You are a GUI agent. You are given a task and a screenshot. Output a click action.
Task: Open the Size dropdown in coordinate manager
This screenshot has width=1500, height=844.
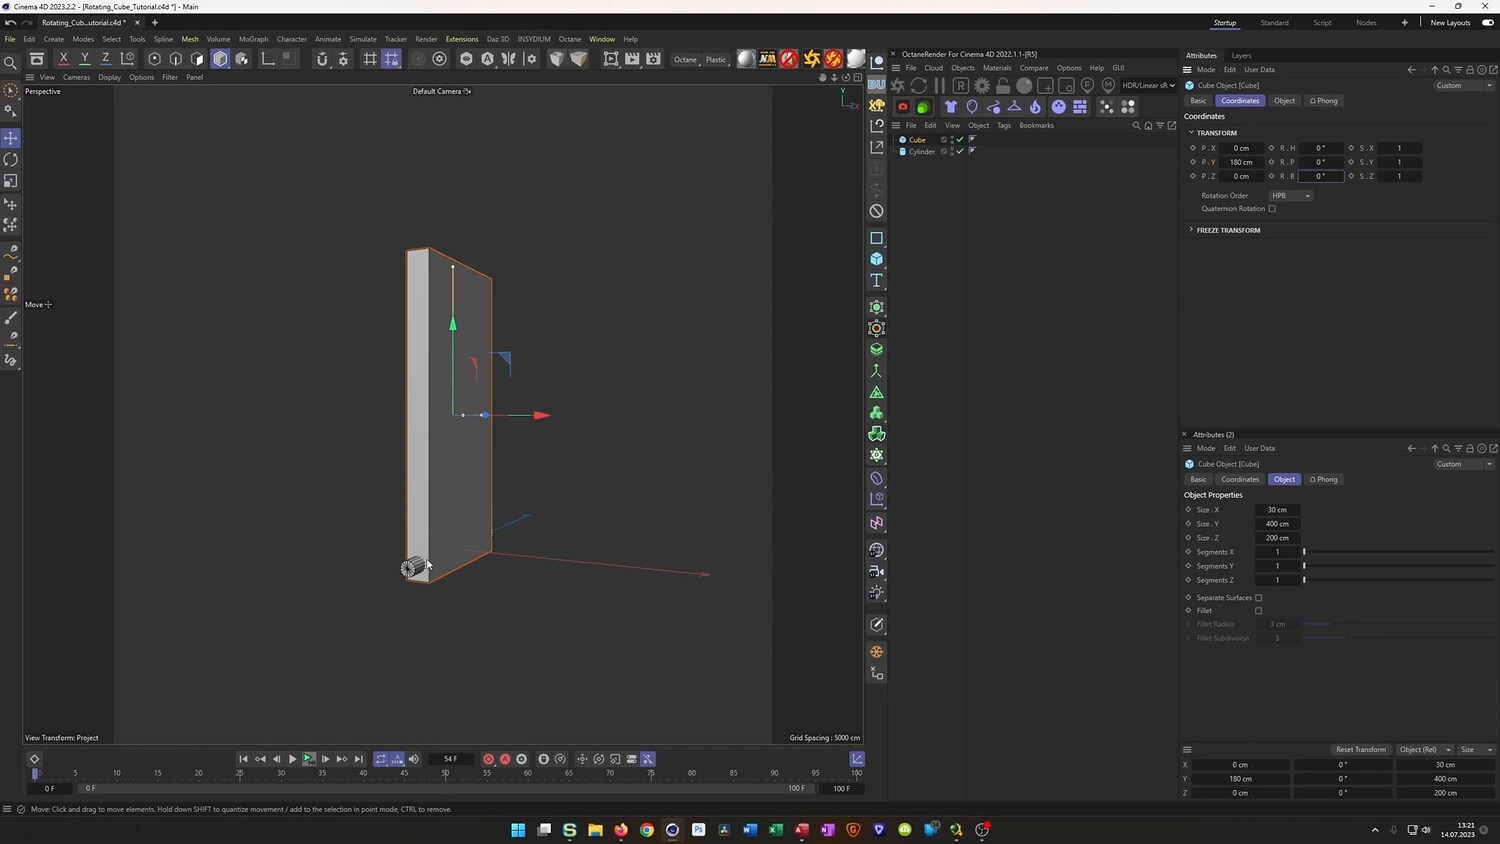click(x=1476, y=750)
